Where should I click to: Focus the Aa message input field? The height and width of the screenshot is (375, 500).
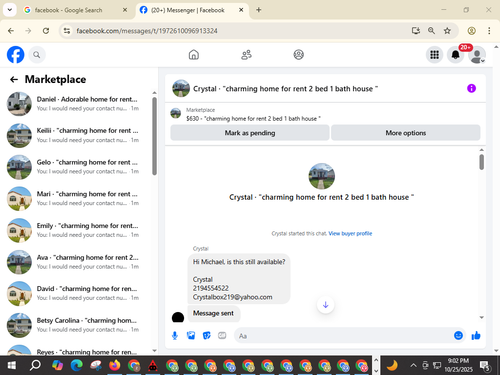[343, 336]
